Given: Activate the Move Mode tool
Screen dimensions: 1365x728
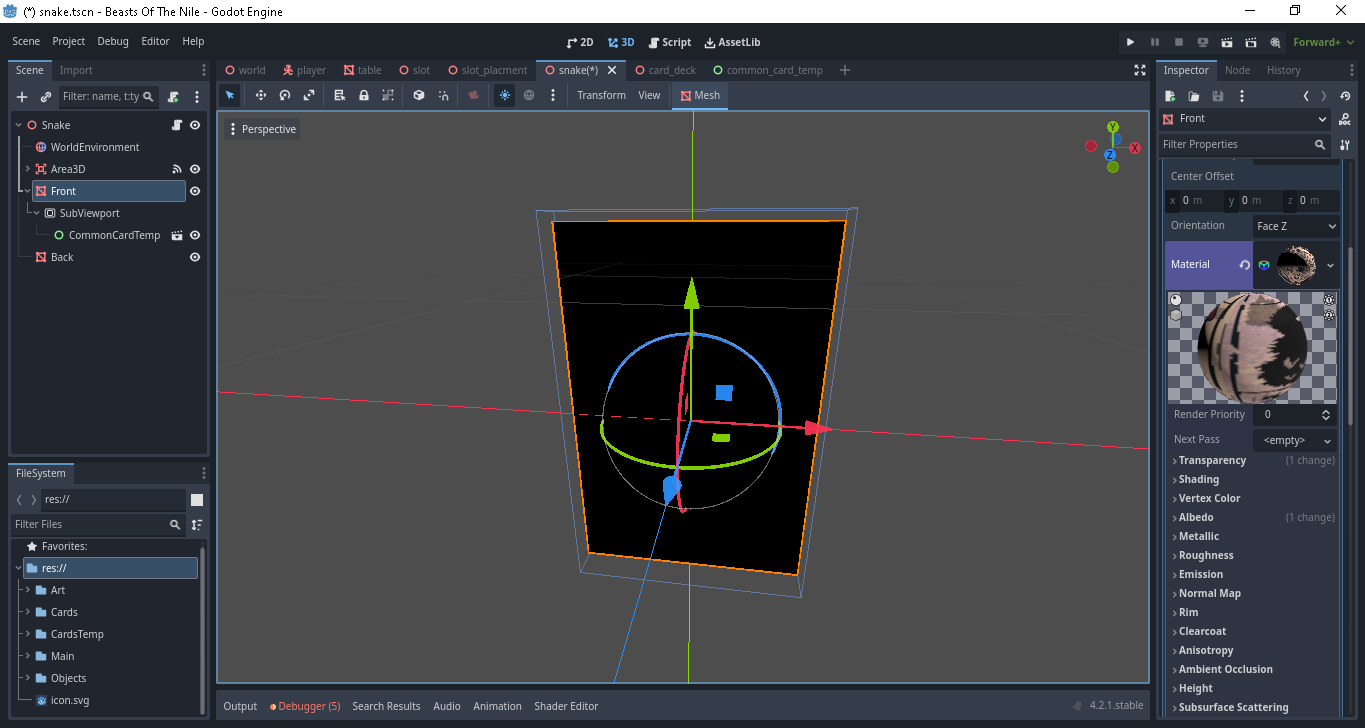Looking at the screenshot, I should [261, 95].
